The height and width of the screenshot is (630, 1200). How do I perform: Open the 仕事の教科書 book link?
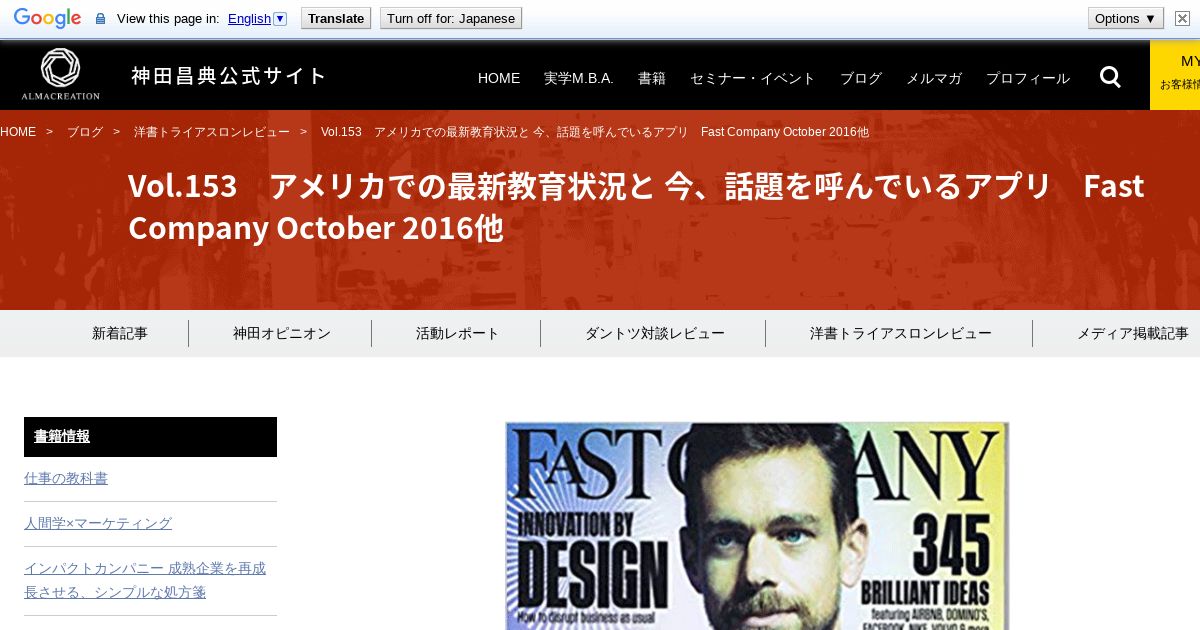tap(66, 479)
